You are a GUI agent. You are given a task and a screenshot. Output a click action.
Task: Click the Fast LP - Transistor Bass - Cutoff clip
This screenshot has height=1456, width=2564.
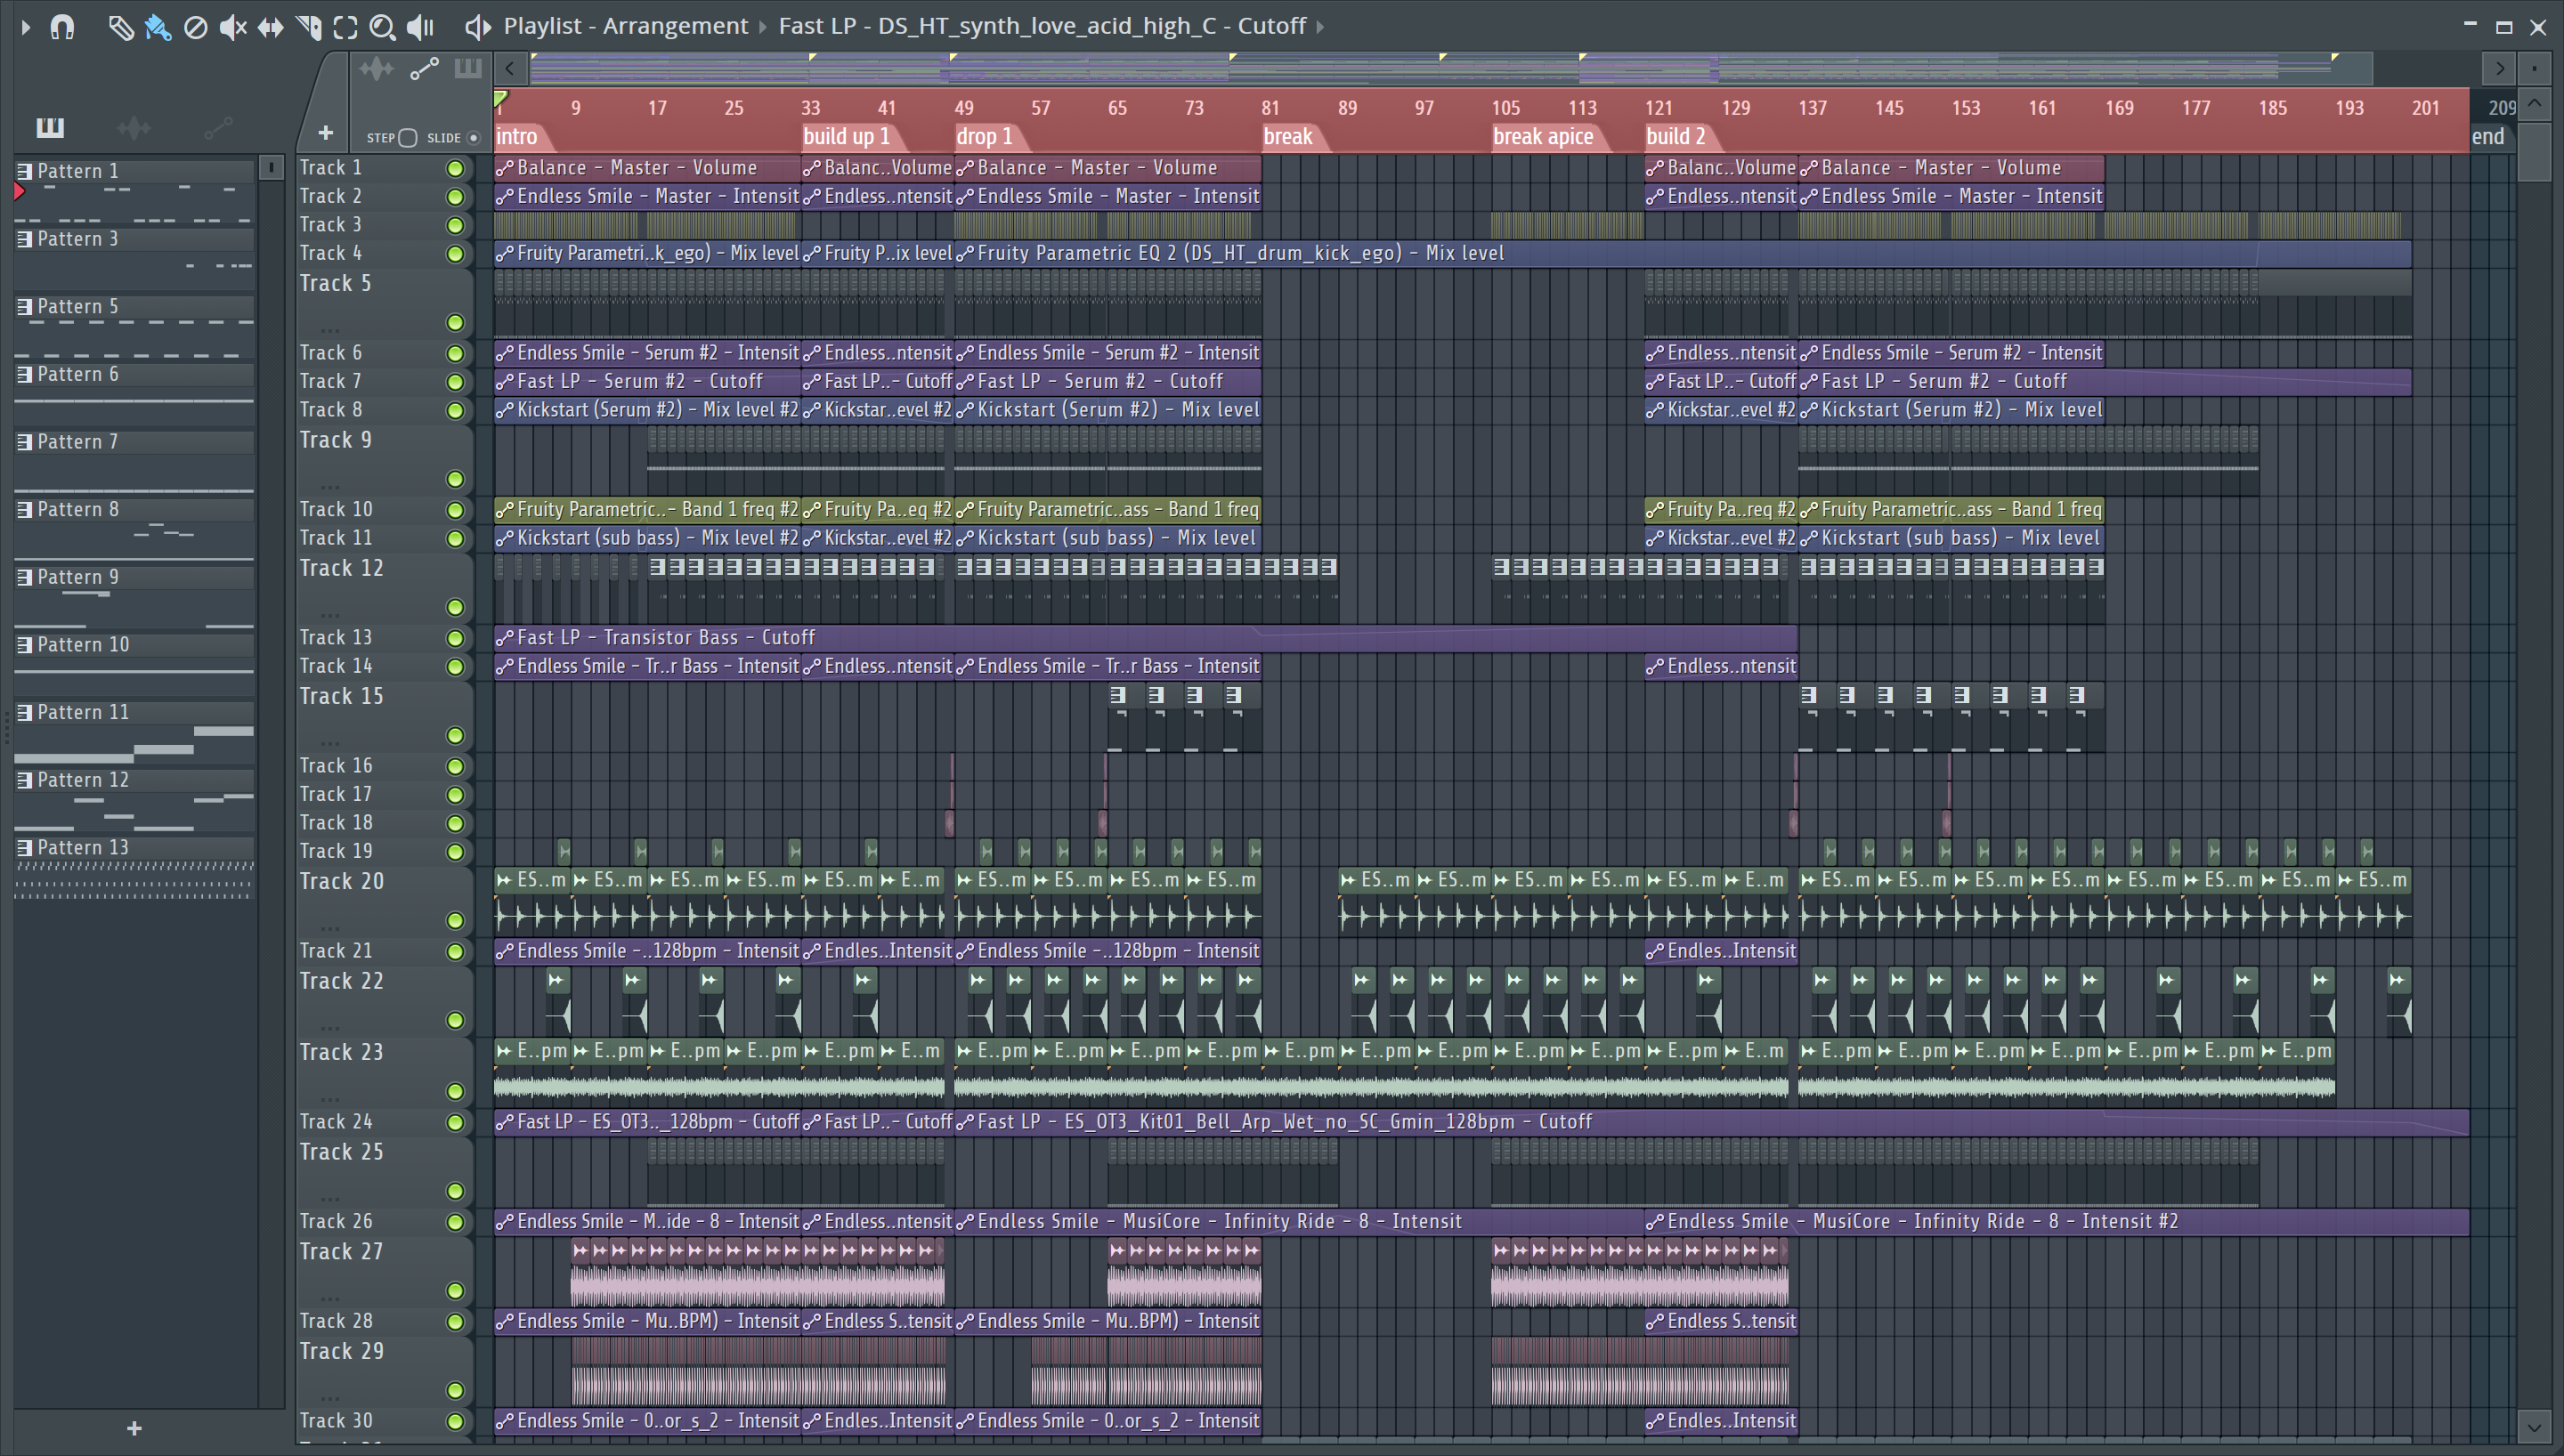[x=1145, y=638]
